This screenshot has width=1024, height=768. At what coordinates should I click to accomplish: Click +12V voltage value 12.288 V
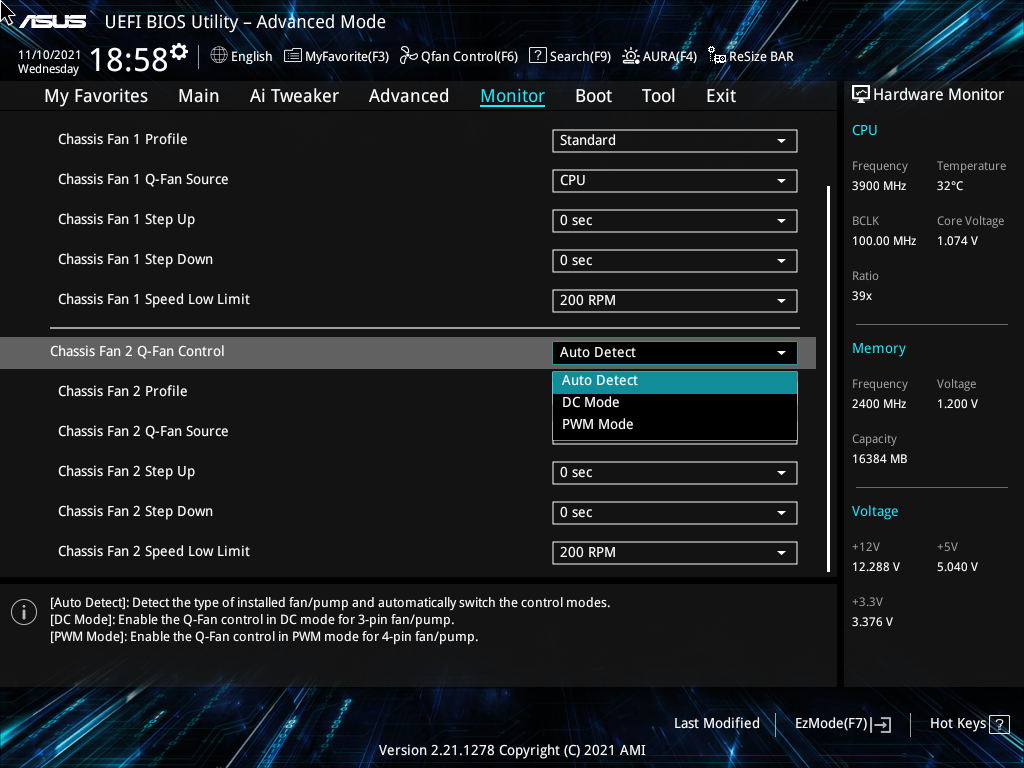click(875, 567)
